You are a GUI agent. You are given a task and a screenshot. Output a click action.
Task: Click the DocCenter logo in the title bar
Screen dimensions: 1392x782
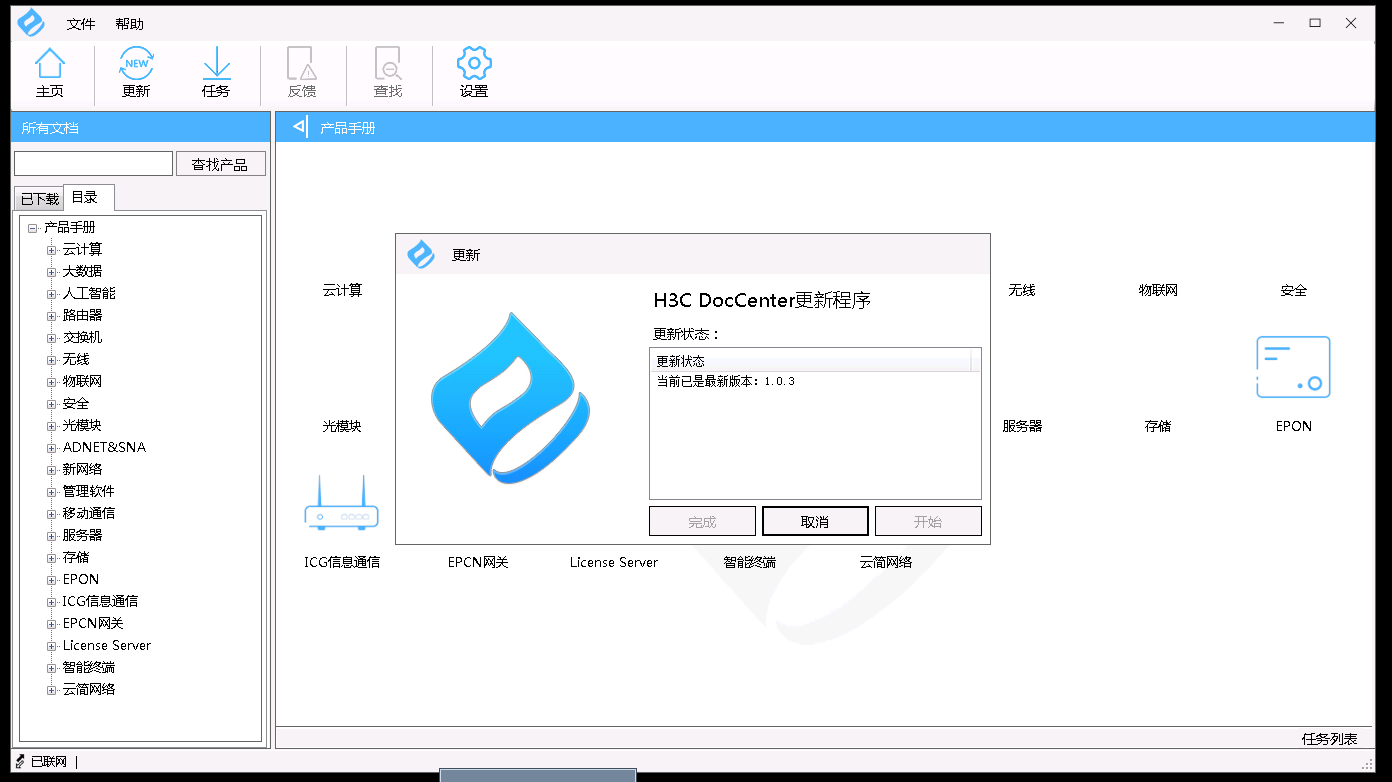pos(31,22)
